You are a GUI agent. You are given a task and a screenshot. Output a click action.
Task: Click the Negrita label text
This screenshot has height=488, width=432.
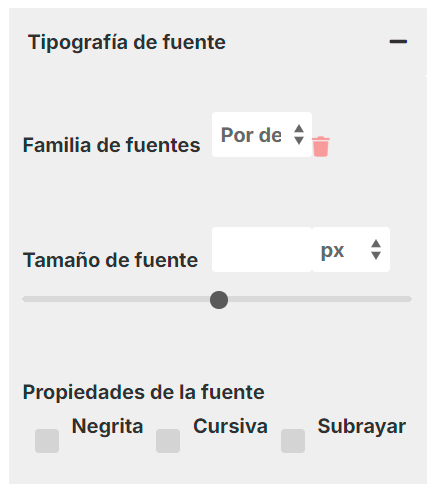(x=107, y=426)
